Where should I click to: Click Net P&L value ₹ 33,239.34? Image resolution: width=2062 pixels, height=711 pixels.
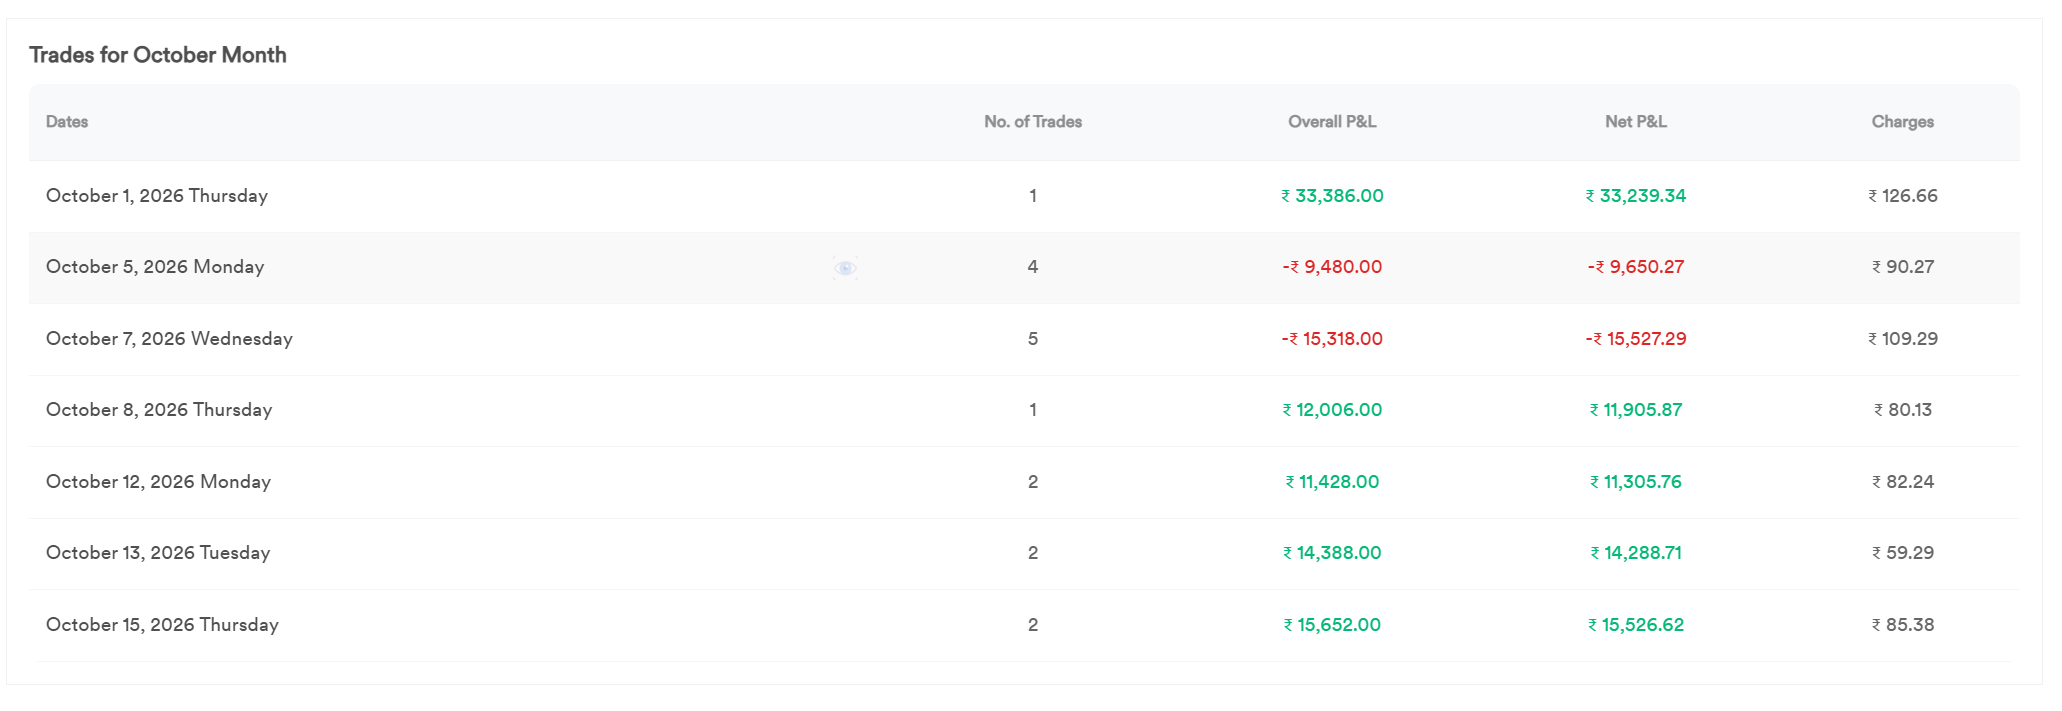1636,196
